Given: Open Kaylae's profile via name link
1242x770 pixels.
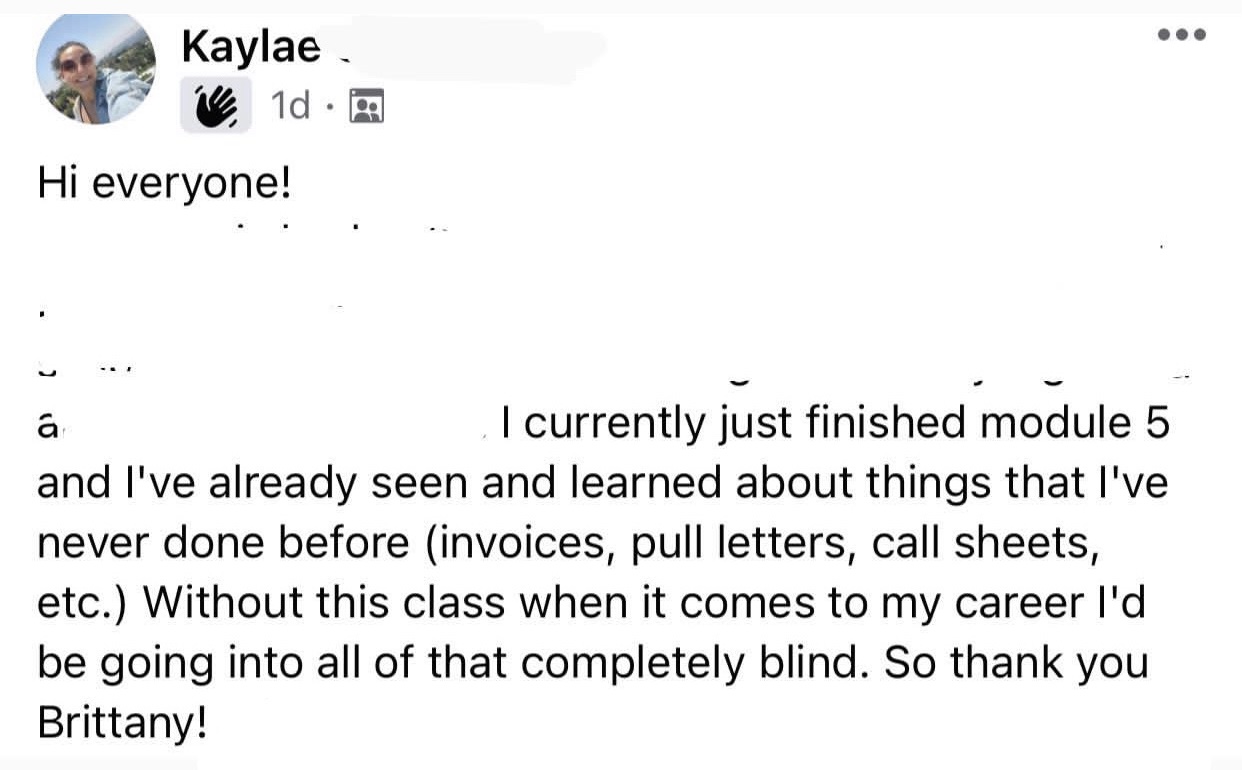Looking at the screenshot, I should tap(250, 45).
